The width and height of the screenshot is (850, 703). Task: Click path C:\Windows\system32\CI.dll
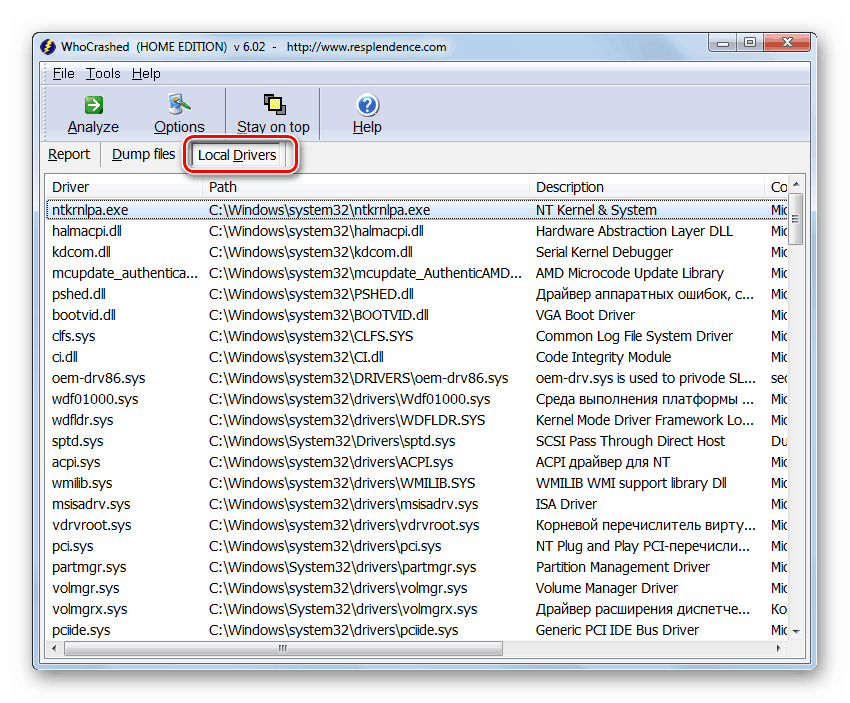[x=297, y=358]
